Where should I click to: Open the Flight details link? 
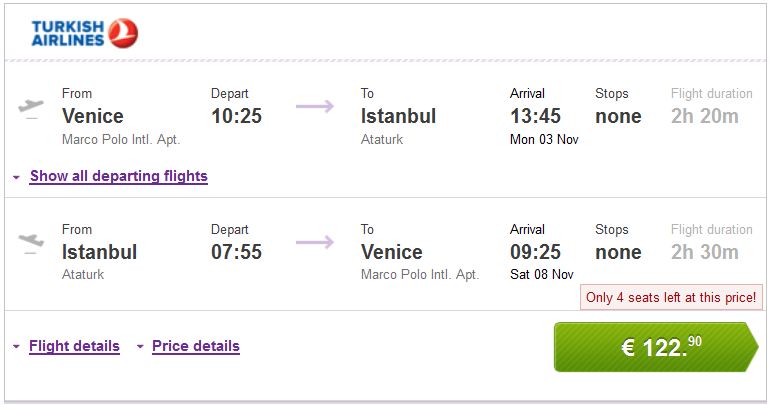pos(74,346)
